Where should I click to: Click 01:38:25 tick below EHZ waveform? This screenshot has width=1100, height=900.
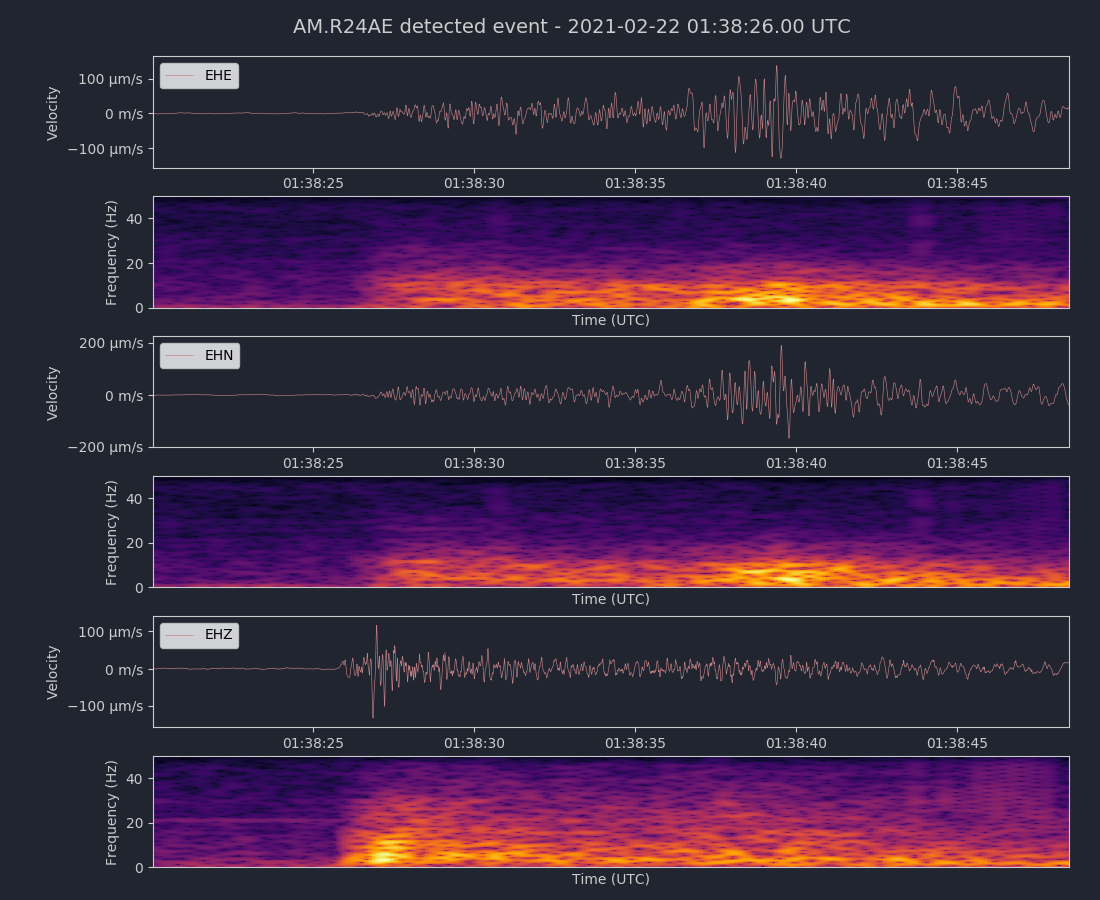(x=313, y=744)
